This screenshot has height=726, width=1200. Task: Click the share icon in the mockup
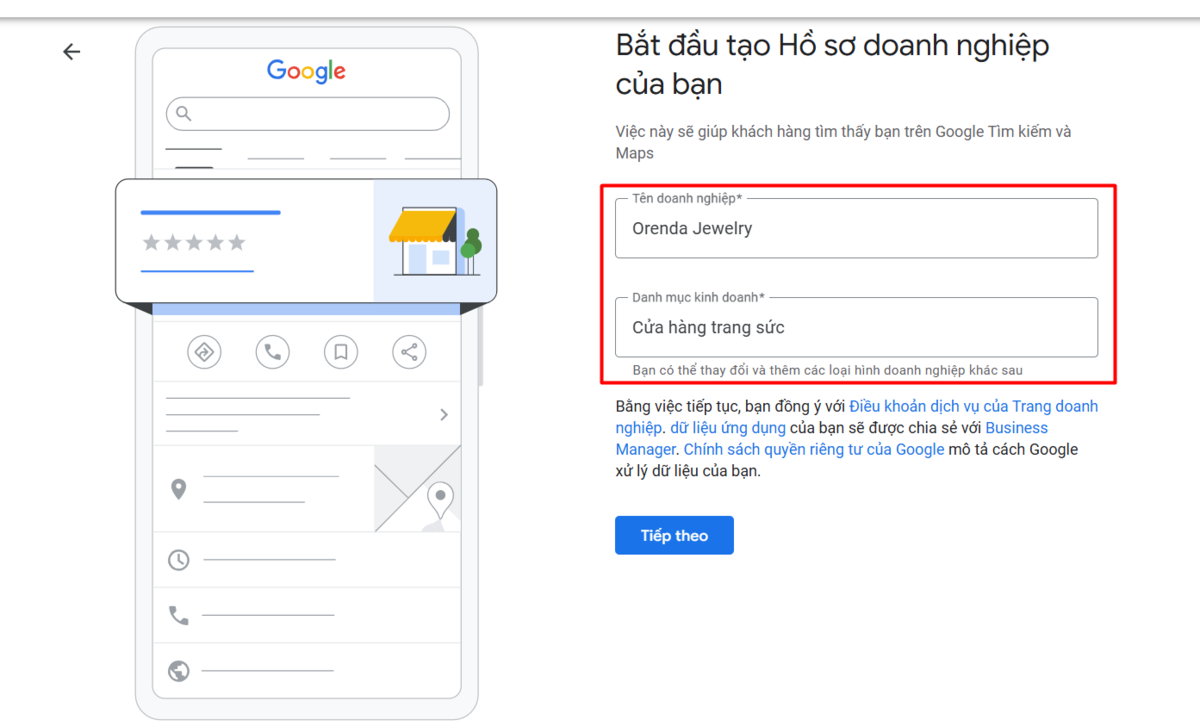click(x=409, y=352)
